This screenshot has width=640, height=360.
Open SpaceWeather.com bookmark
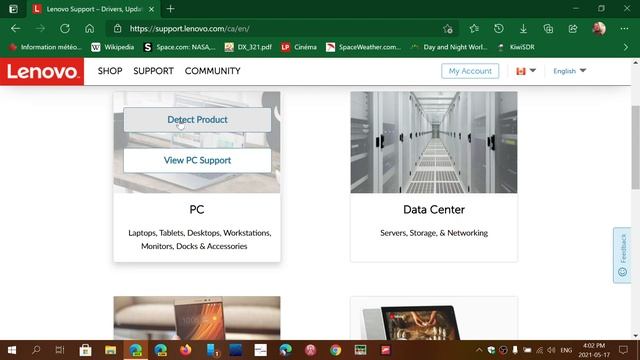coord(363,47)
